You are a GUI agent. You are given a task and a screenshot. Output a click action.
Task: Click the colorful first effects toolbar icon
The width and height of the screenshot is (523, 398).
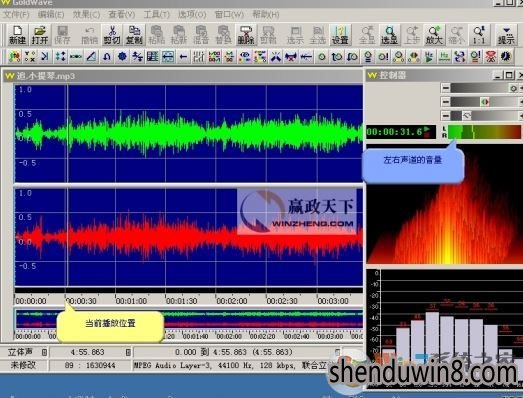tap(14, 57)
